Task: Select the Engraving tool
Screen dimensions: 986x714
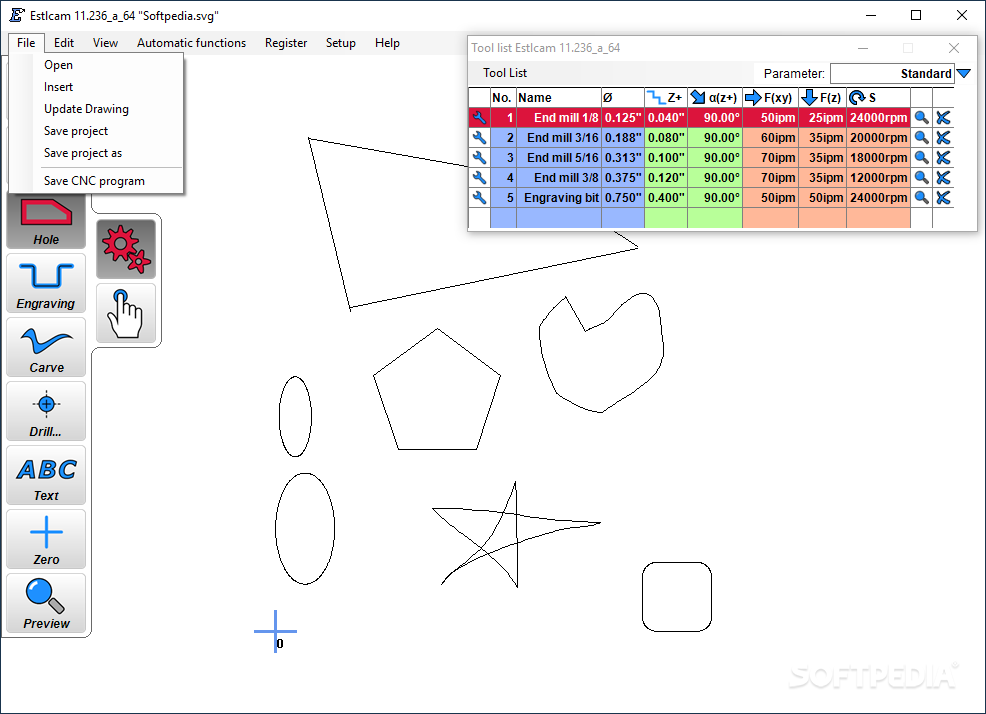Action: tap(46, 283)
